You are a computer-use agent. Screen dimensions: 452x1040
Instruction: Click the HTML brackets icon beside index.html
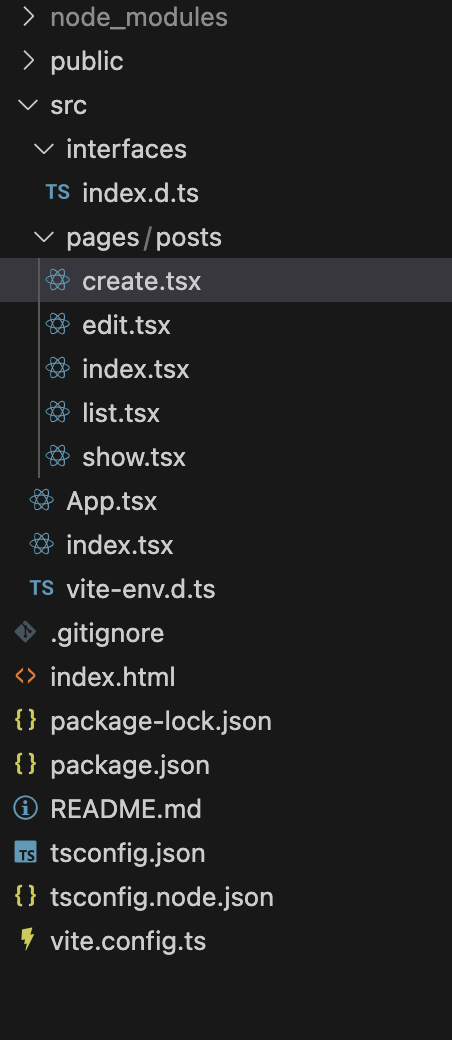[25, 677]
